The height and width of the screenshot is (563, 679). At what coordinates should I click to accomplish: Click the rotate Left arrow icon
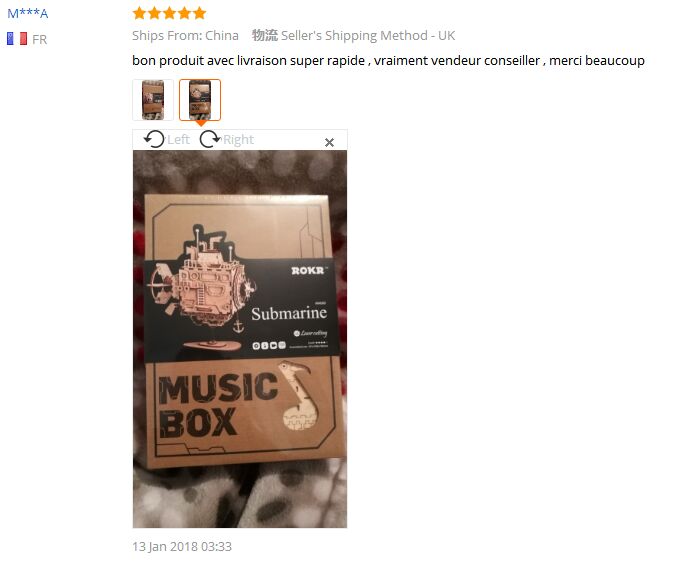point(154,139)
